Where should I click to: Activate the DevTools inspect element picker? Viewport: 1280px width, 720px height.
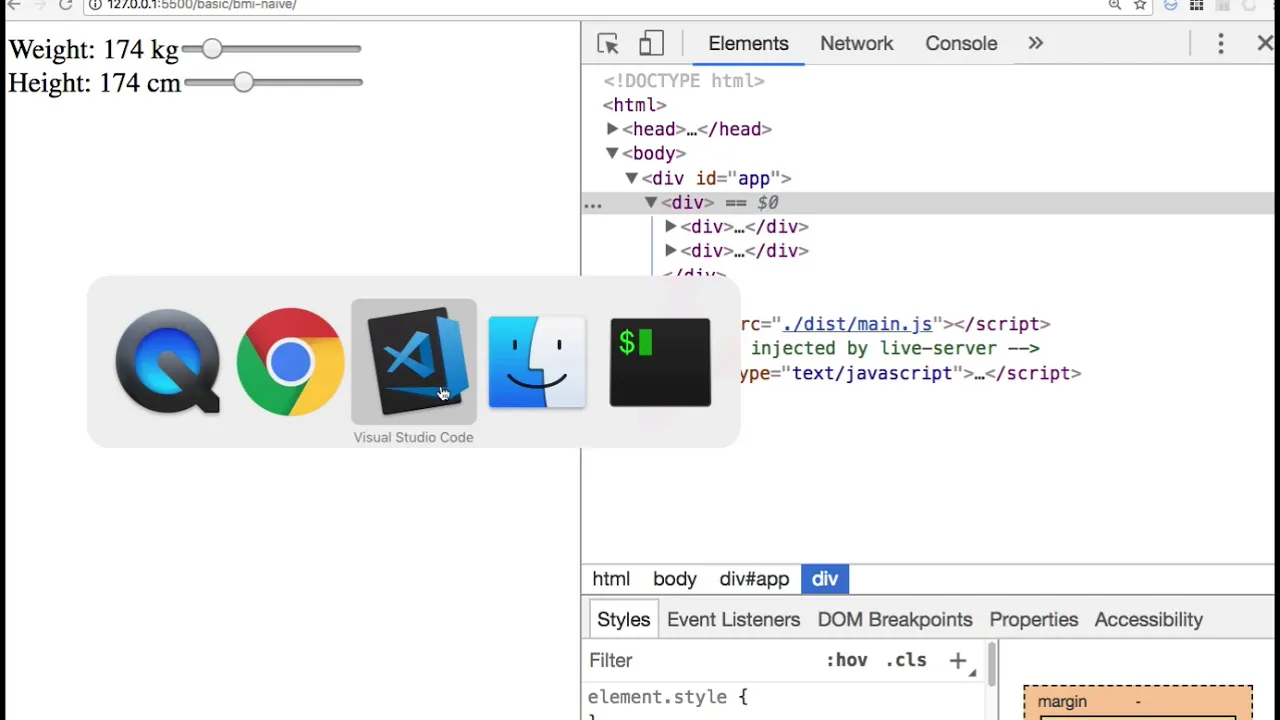608,44
